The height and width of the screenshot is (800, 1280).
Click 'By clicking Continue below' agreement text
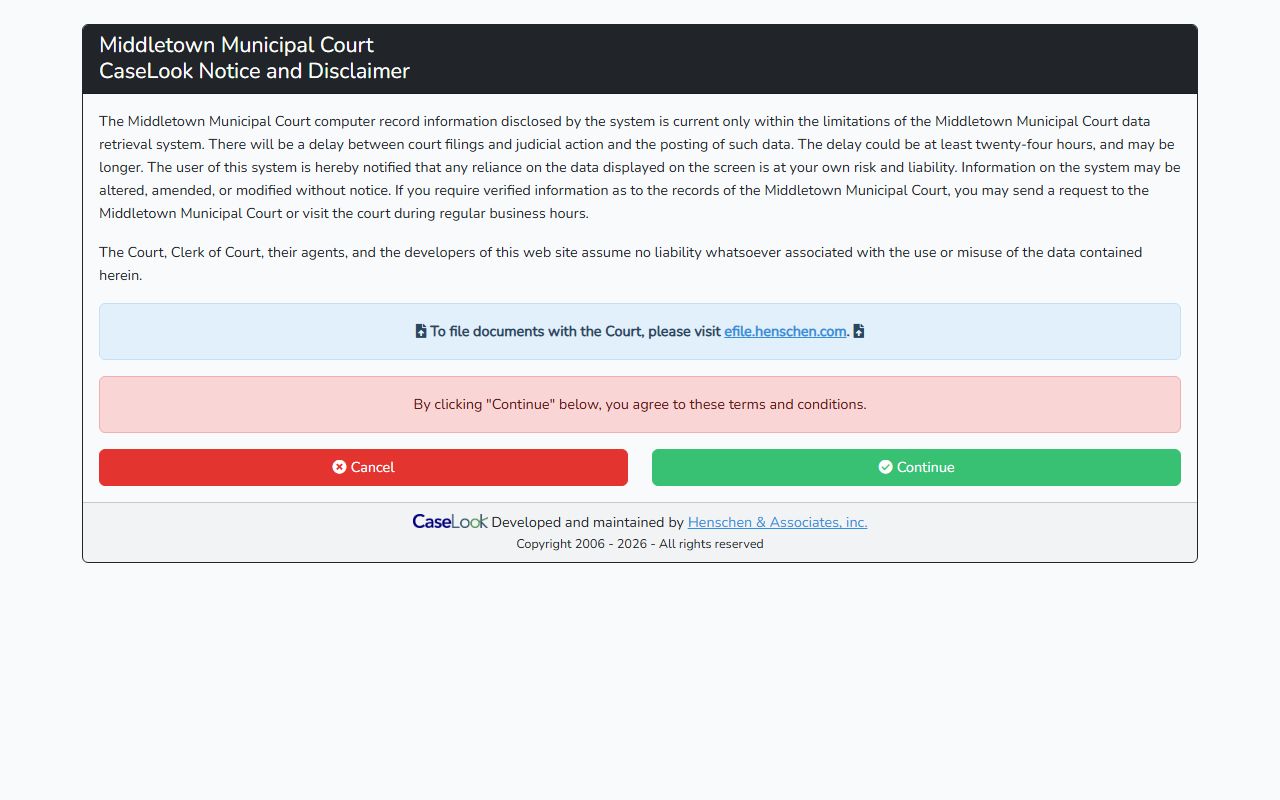640,405
